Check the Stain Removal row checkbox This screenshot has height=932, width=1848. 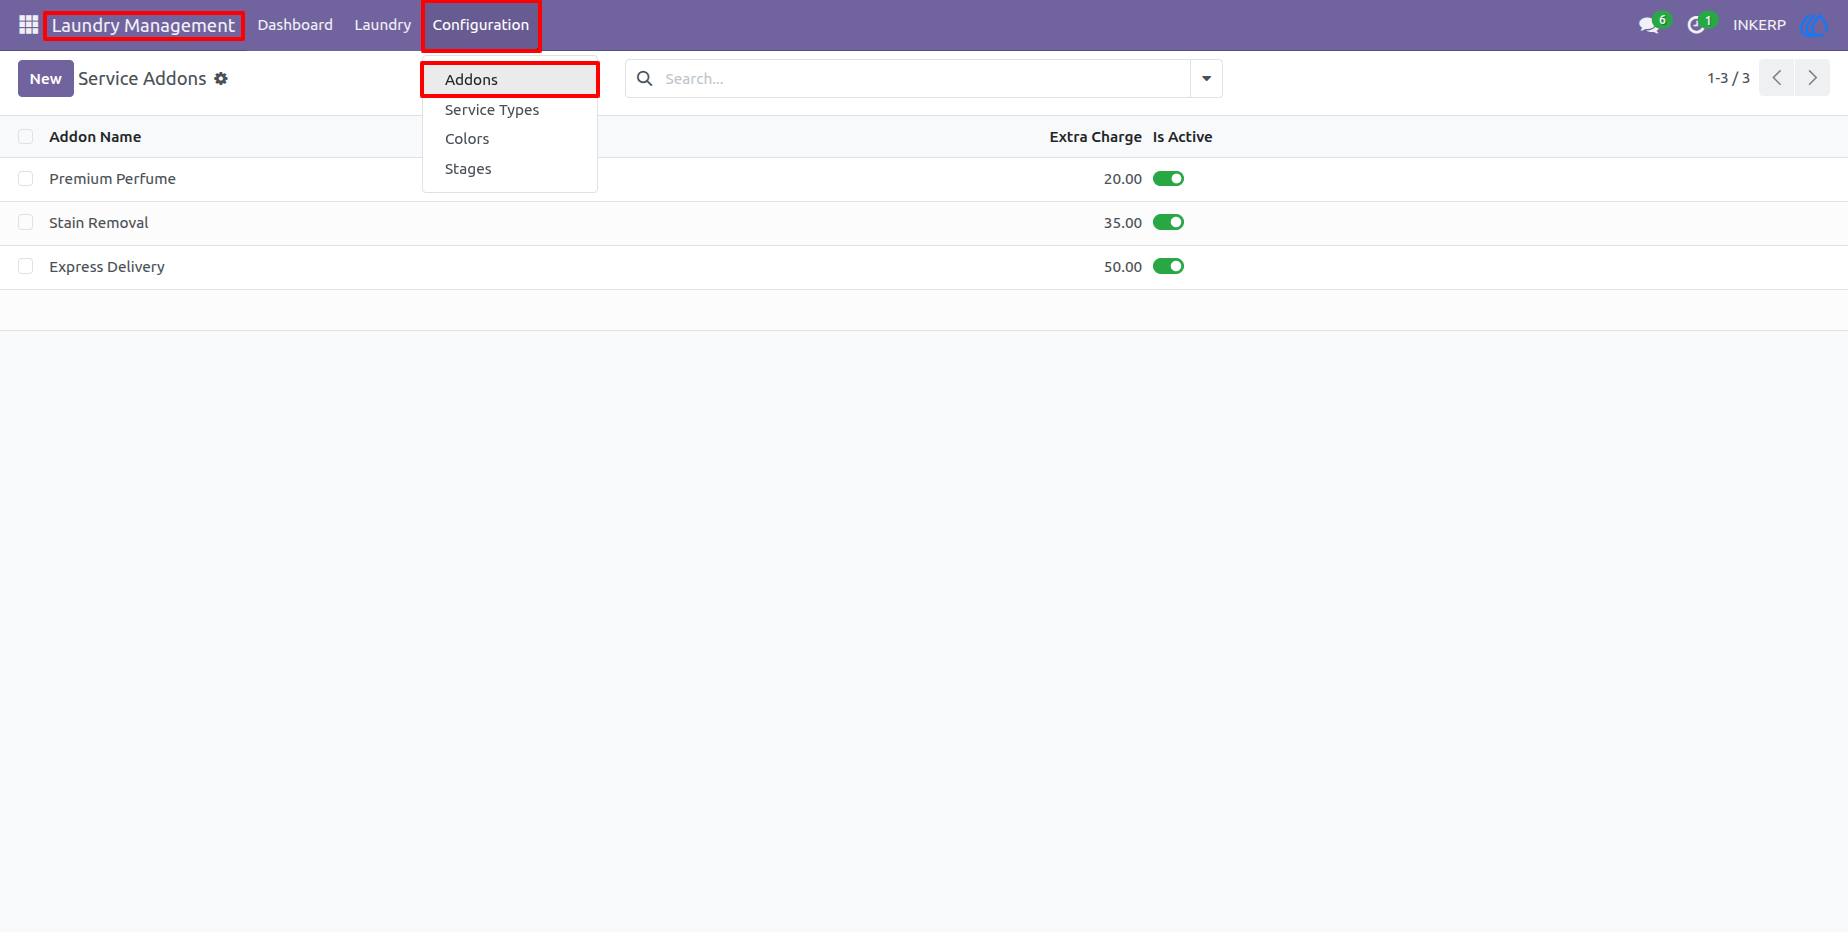[x=26, y=223]
